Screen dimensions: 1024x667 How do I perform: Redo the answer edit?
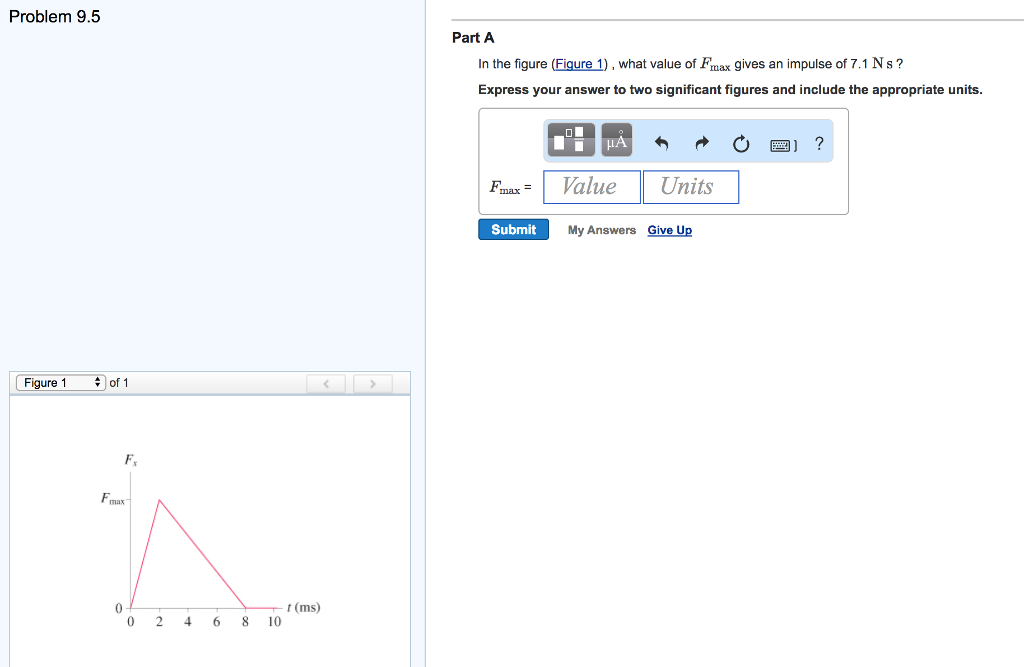pos(700,141)
